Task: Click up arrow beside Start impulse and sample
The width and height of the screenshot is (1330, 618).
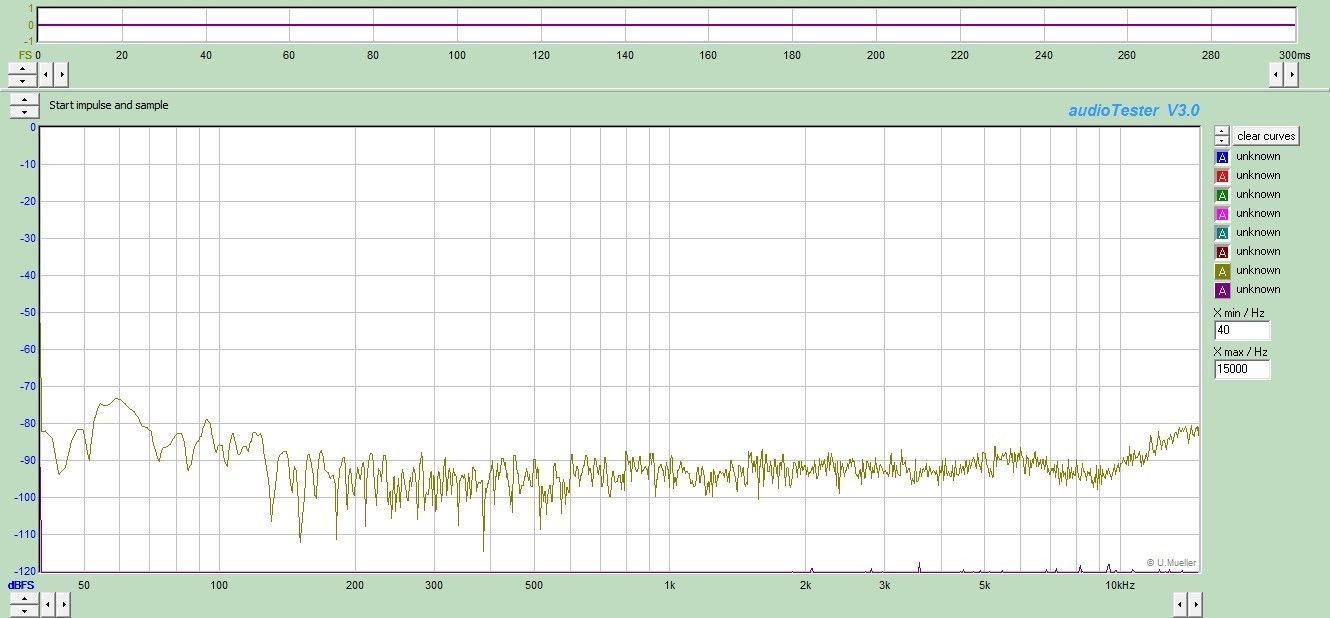Action: click(23, 100)
